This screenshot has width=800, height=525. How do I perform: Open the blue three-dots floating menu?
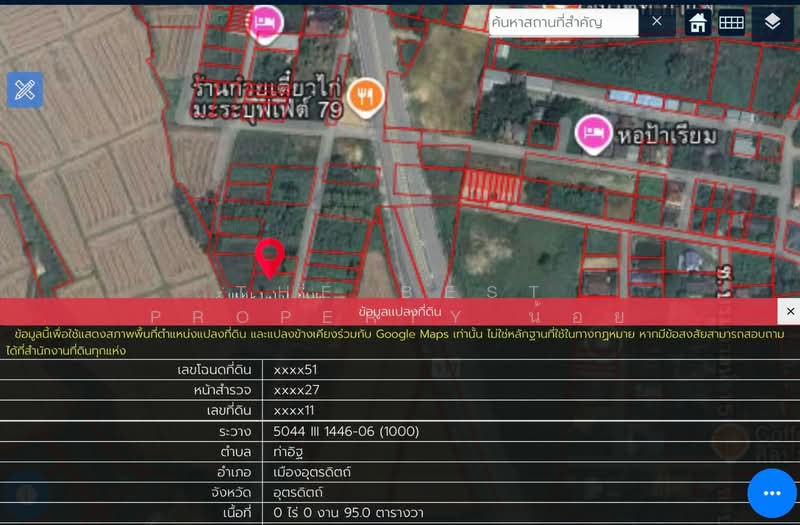coord(771,493)
